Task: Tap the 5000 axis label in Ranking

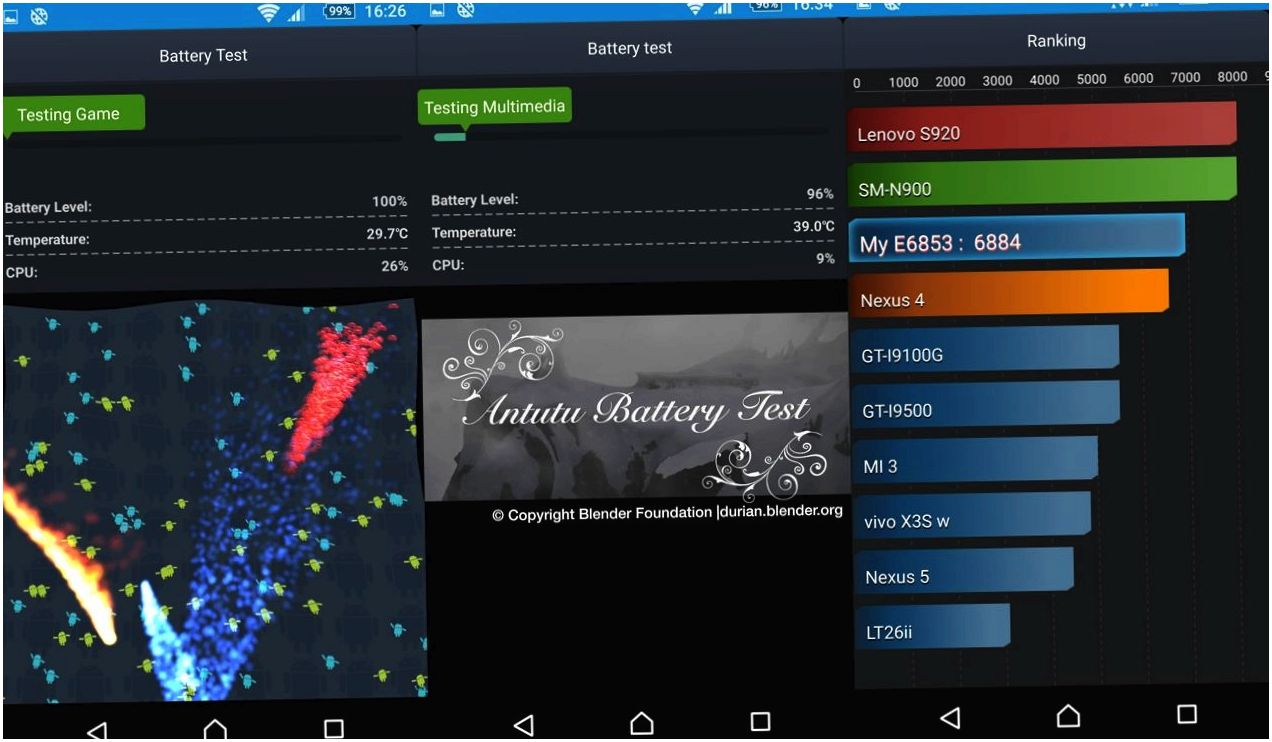Action: (1091, 79)
